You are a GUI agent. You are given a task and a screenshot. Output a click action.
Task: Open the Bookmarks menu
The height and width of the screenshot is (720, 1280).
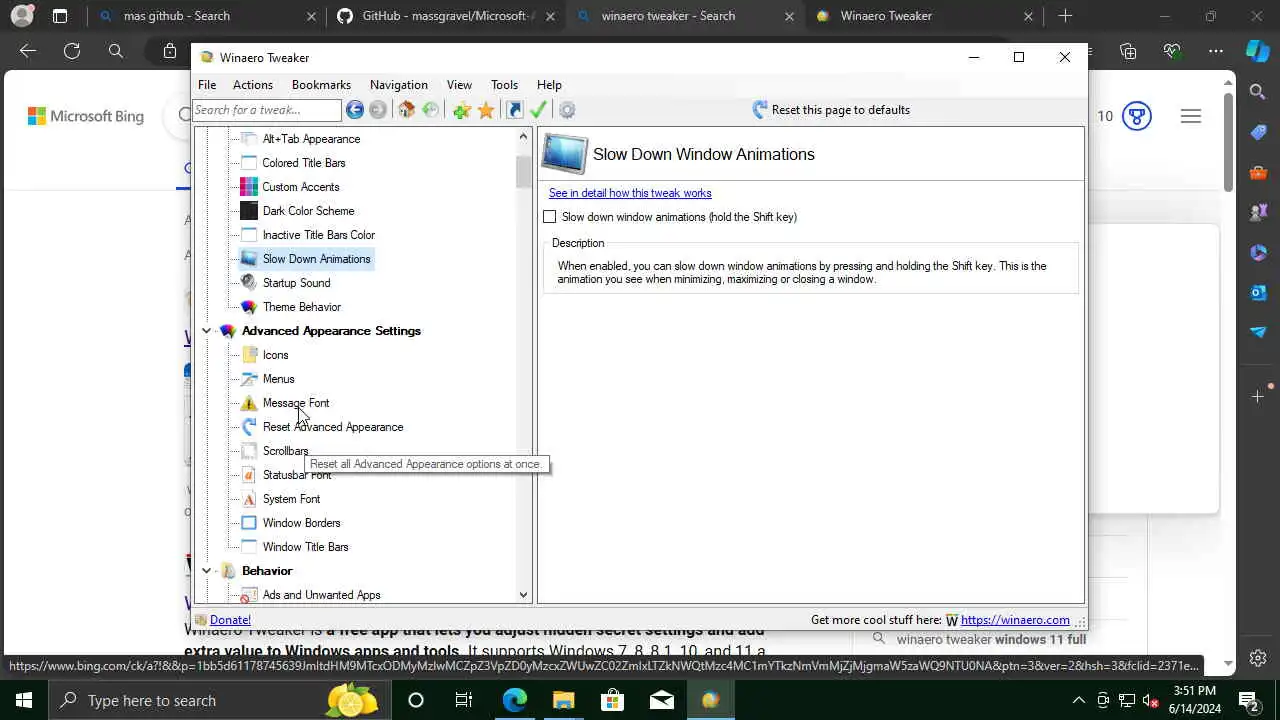[x=321, y=85]
